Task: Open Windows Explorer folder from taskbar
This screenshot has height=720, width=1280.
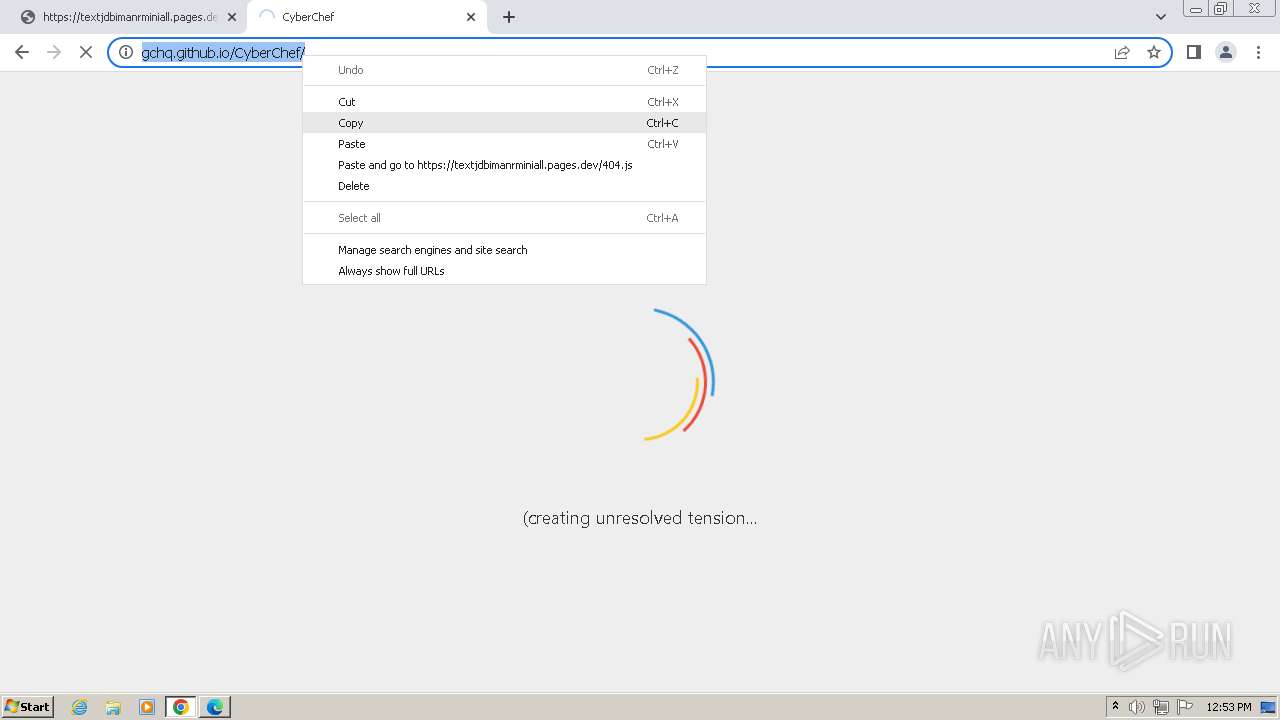Action: coord(113,707)
